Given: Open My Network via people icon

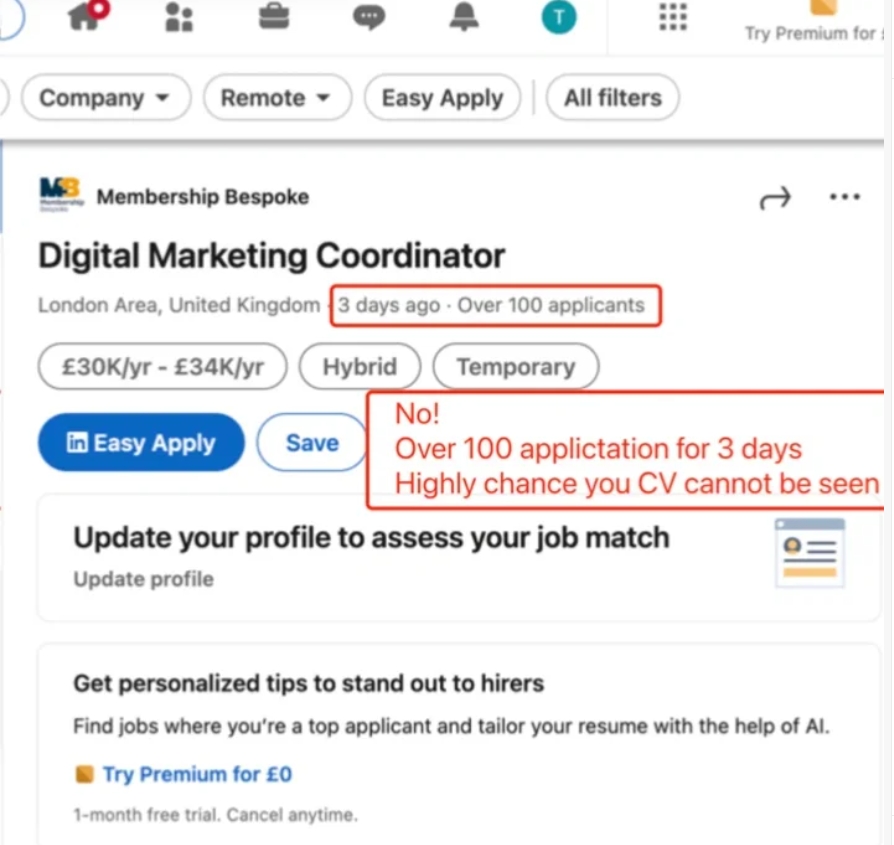Looking at the screenshot, I should point(178,16).
